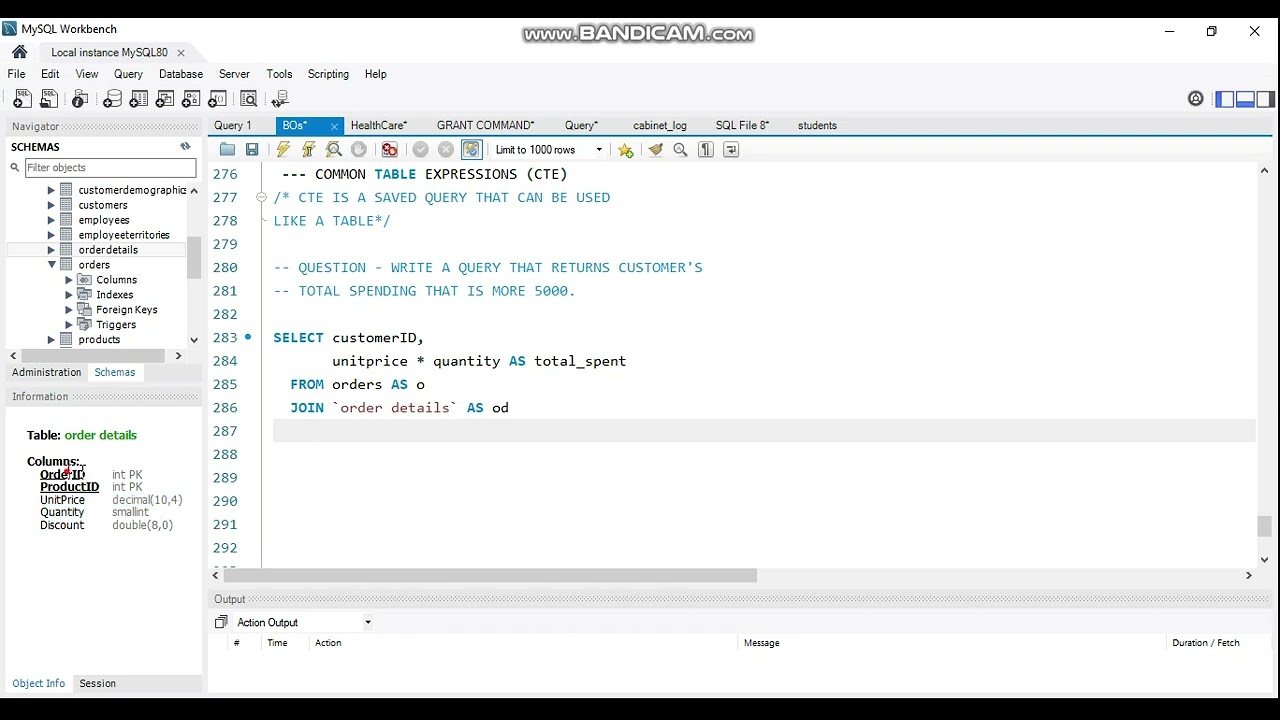Click the home icon tab
This screenshot has width=1280, height=720.
(19, 52)
